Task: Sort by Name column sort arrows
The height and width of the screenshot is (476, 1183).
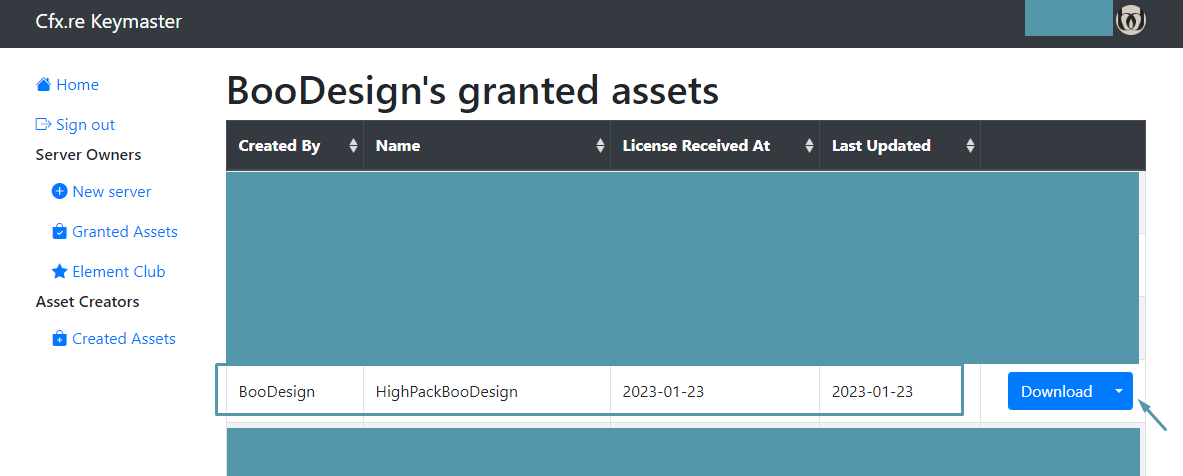Action: click(x=600, y=146)
